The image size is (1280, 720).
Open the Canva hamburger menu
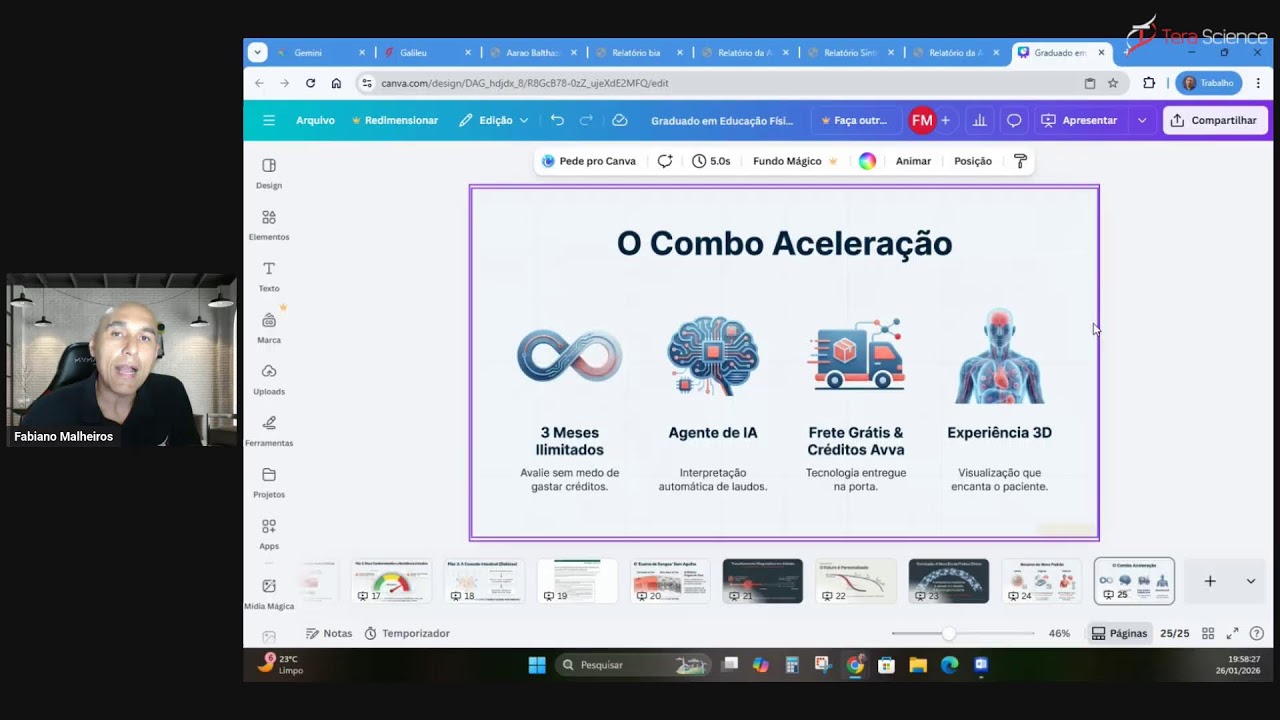pyautogui.click(x=269, y=120)
